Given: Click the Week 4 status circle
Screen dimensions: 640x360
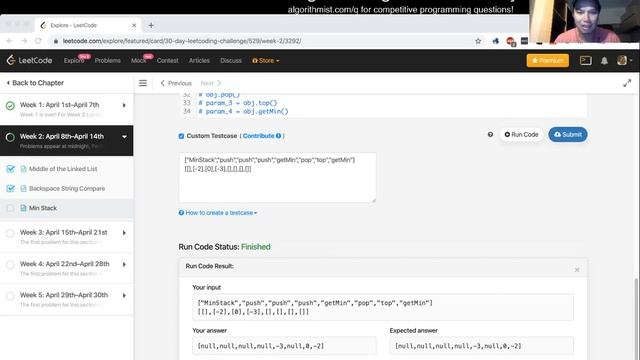Looking at the screenshot, I should (x=10, y=265).
